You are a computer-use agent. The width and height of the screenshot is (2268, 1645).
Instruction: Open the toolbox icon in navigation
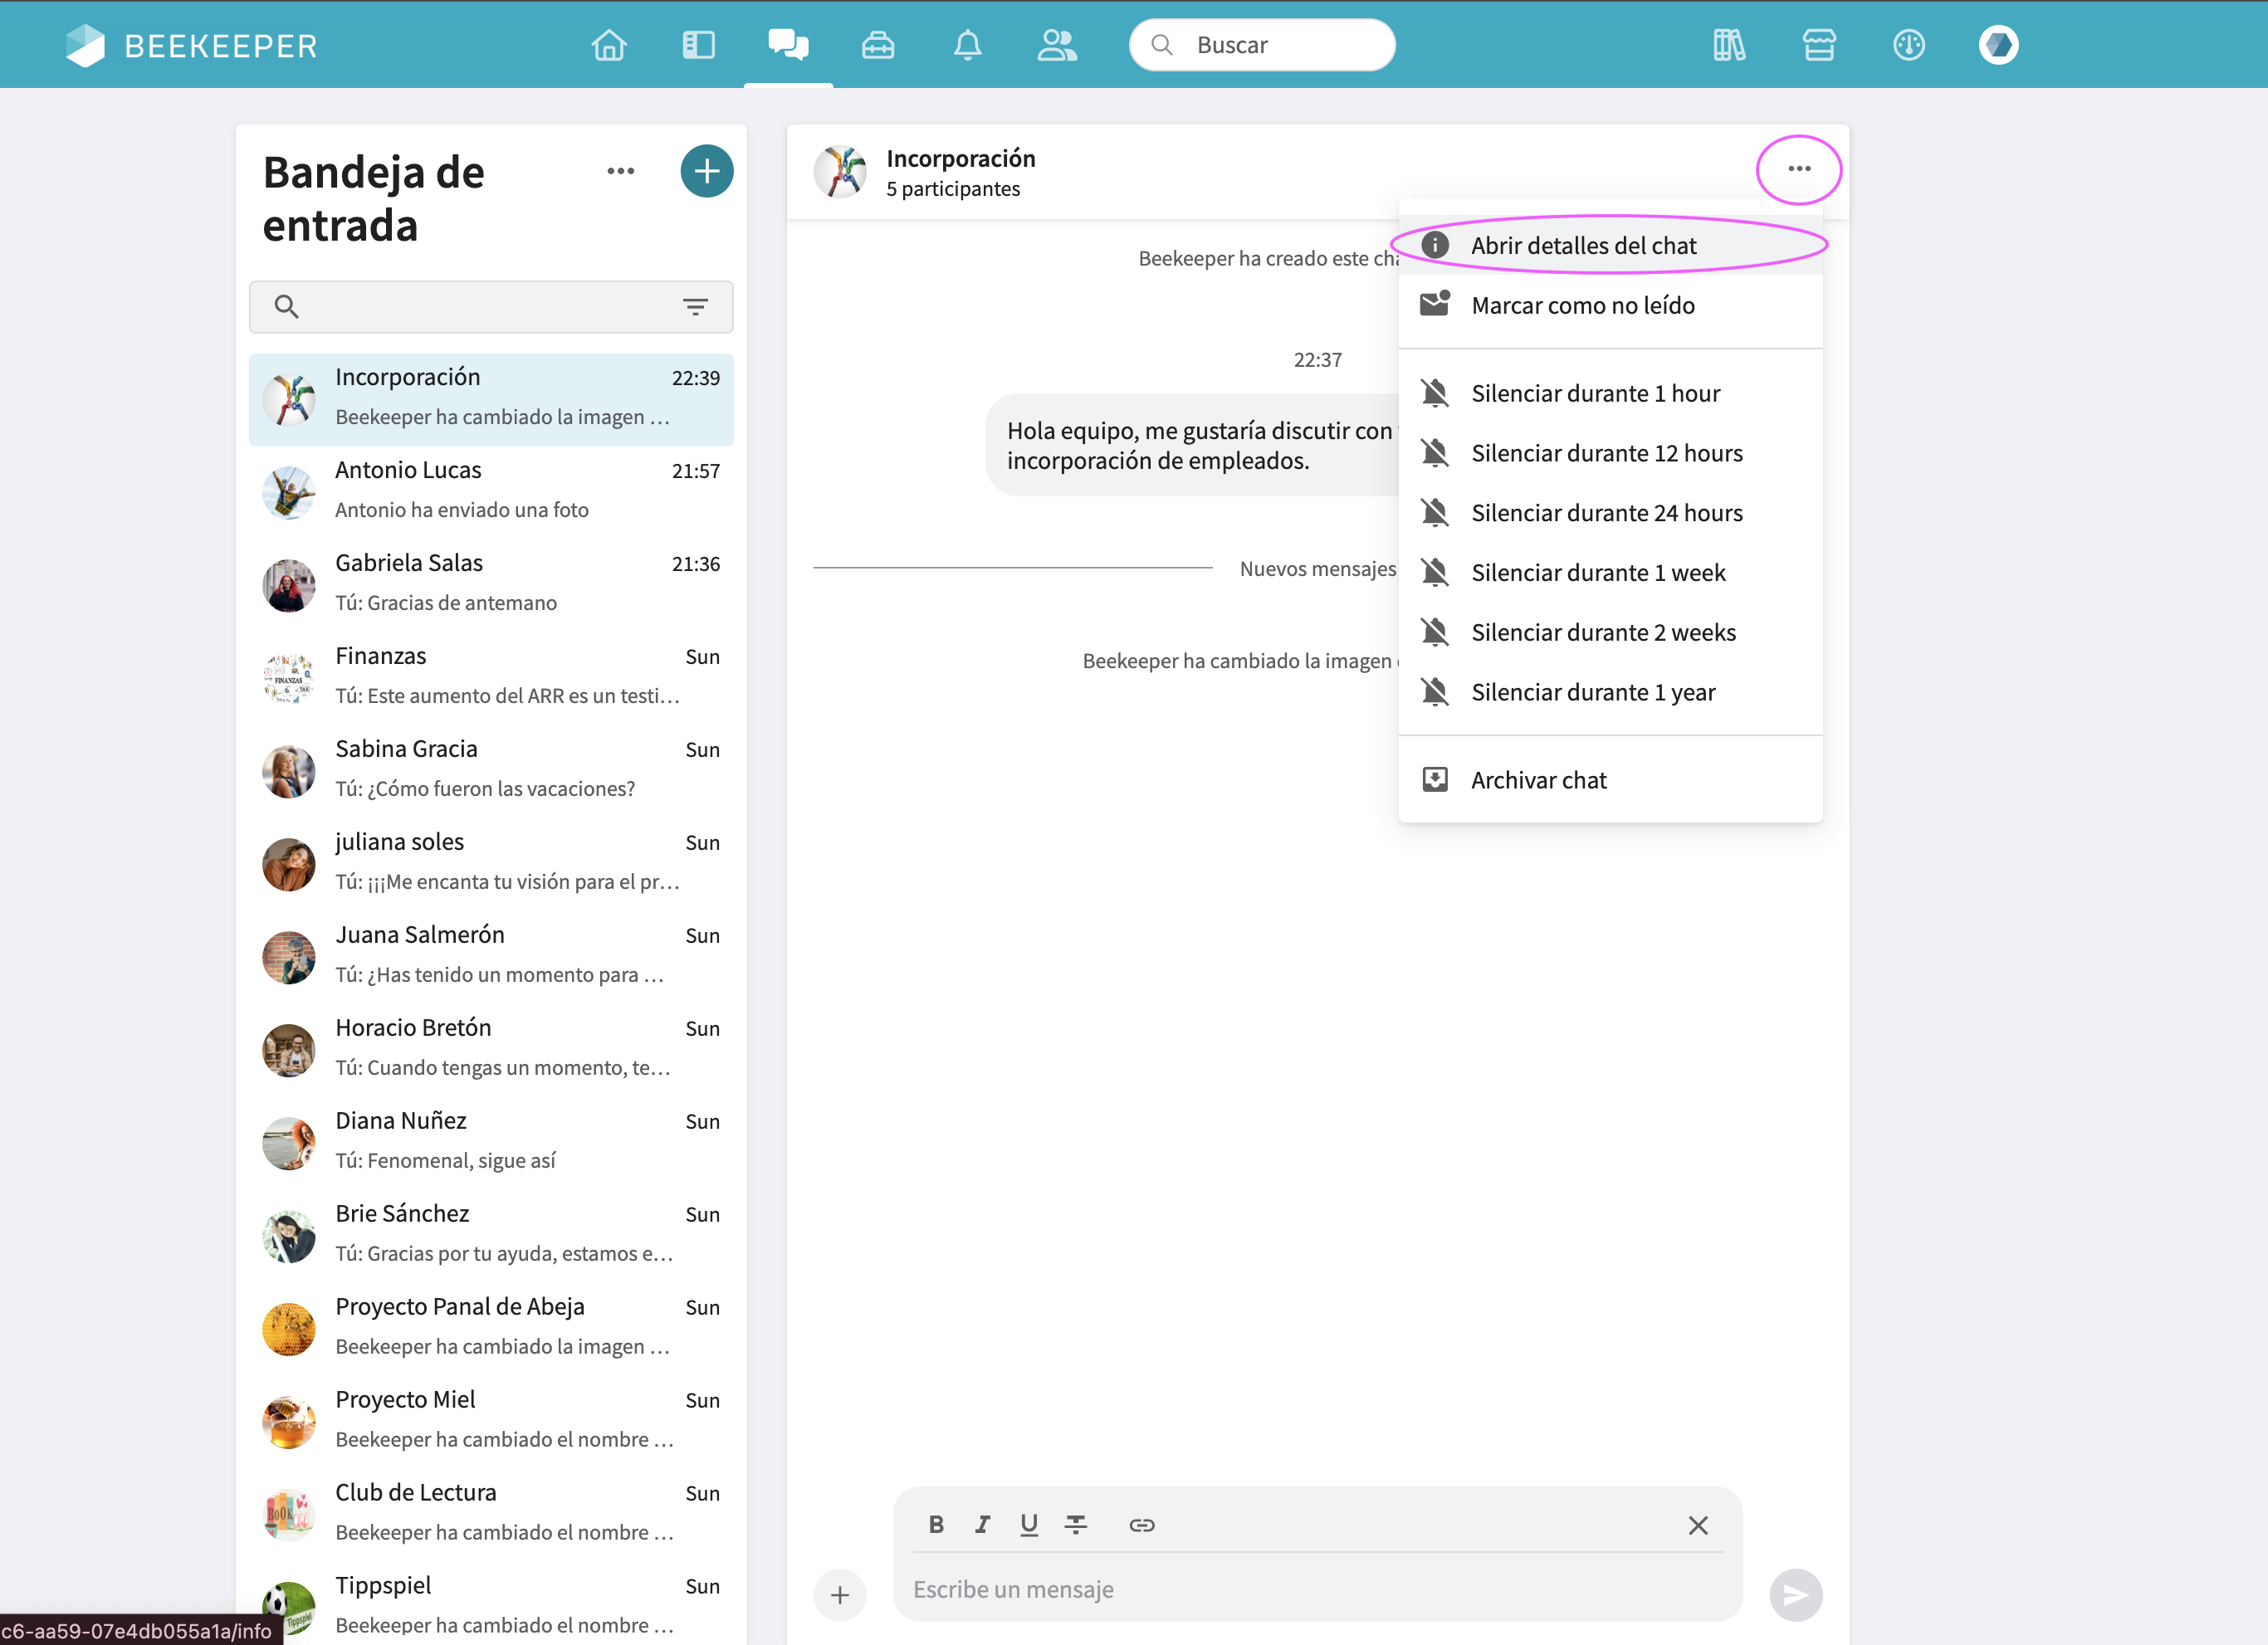[x=878, y=45]
